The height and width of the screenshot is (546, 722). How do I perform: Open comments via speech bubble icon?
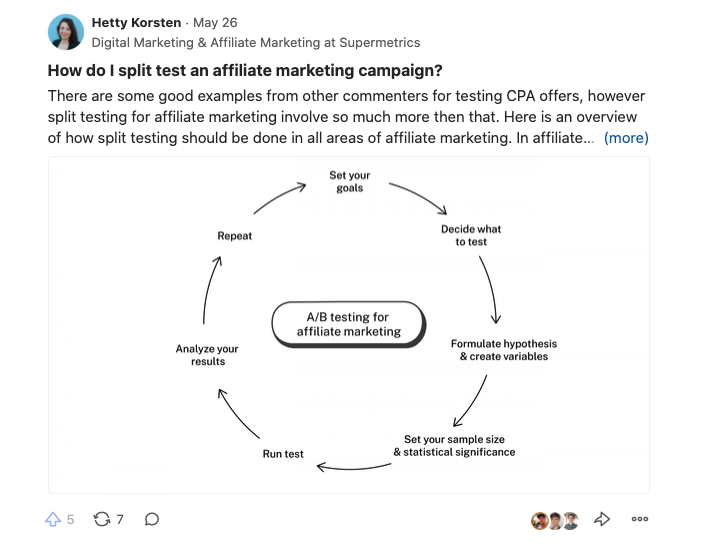pyautogui.click(x=152, y=519)
